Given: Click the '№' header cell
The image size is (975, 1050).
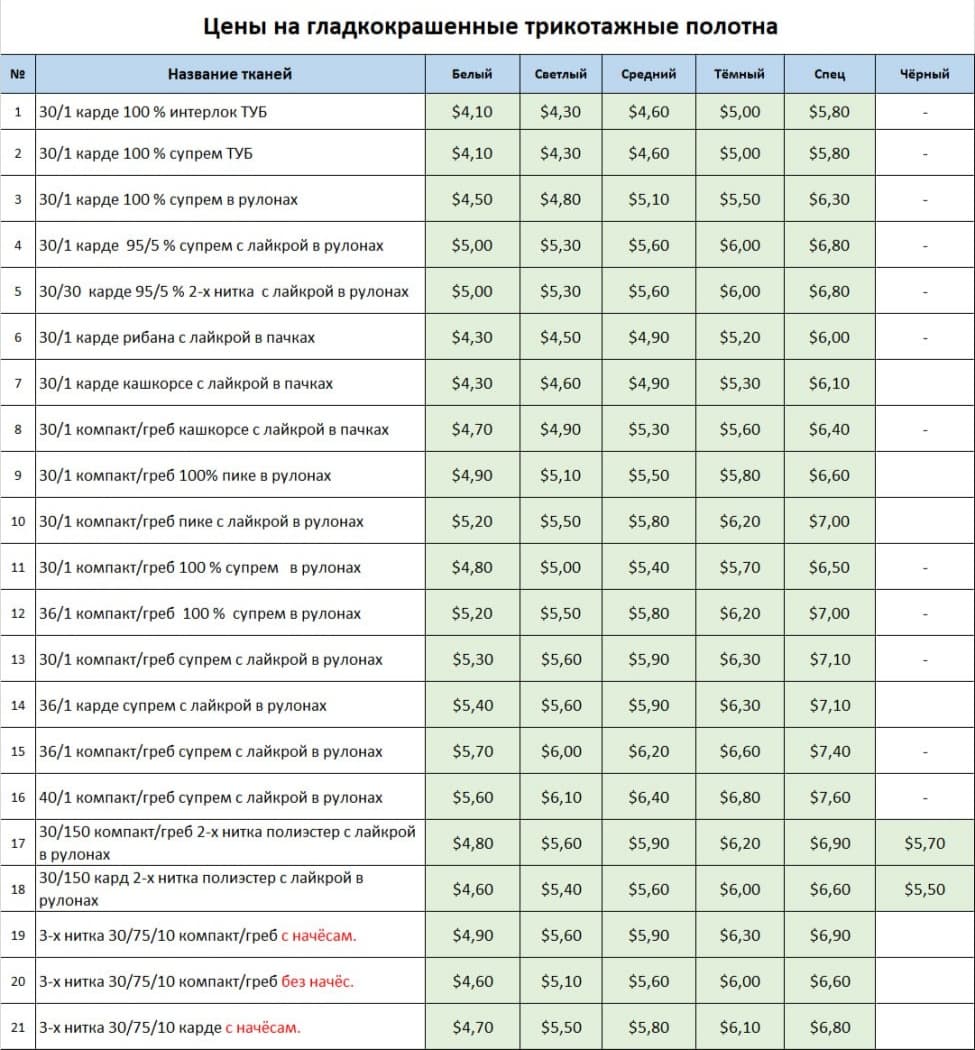Looking at the screenshot, I should tap(17, 74).
